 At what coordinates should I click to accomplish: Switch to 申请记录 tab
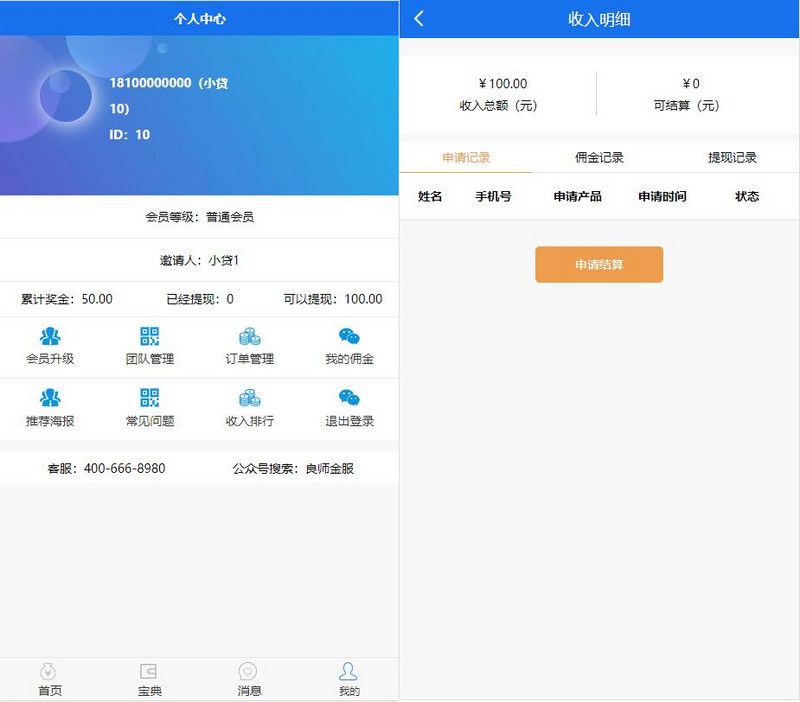pyautogui.click(x=466, y=158)
